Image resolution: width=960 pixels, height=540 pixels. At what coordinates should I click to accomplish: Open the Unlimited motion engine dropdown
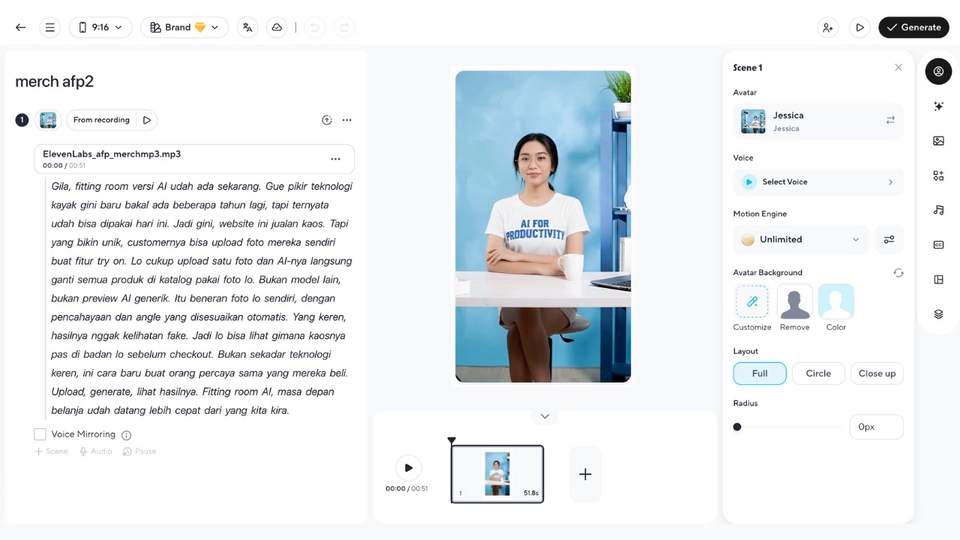(x=800, y=240)
